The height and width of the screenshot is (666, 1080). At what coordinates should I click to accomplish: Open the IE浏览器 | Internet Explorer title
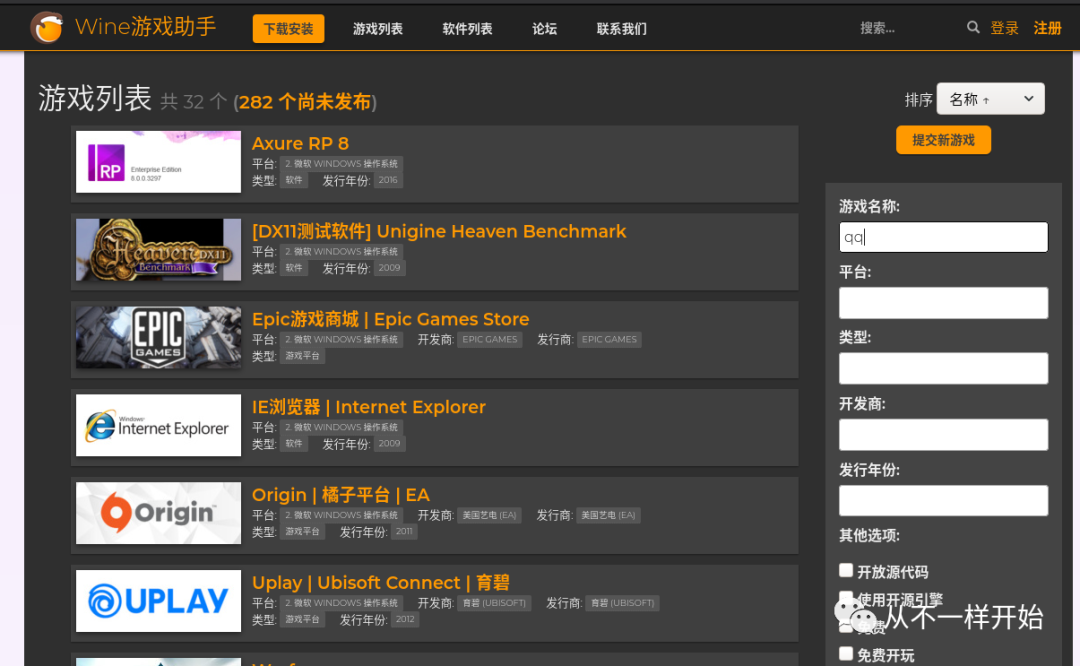(x=369, y=407)
